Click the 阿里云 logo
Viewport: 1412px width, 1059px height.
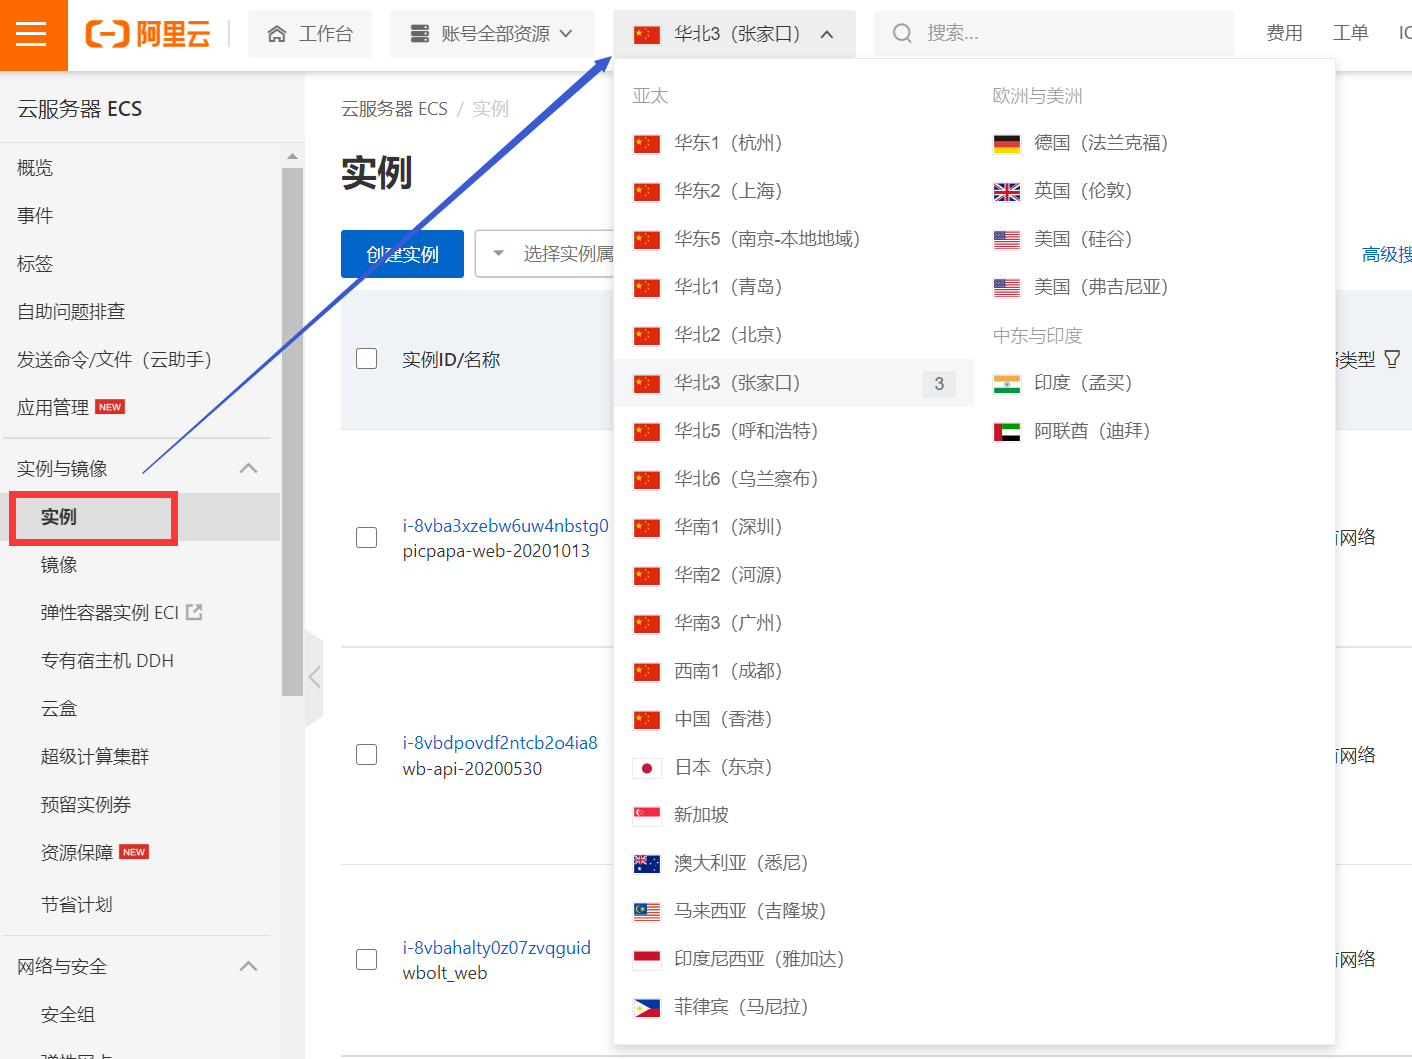pos(148,31)
